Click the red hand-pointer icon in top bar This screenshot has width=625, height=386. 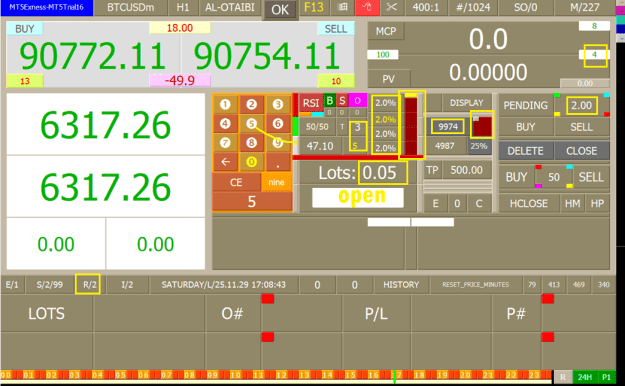coord(368,7)
